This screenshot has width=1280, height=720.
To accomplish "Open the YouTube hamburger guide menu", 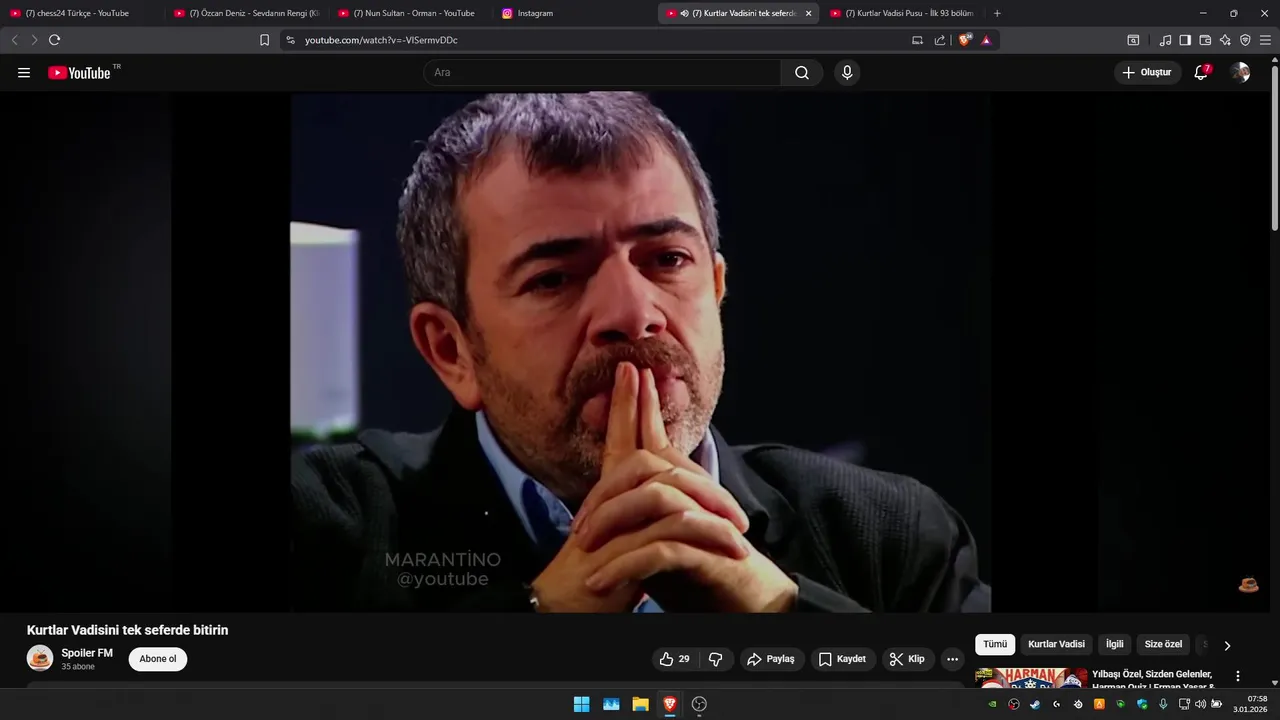I will point(24,73).
